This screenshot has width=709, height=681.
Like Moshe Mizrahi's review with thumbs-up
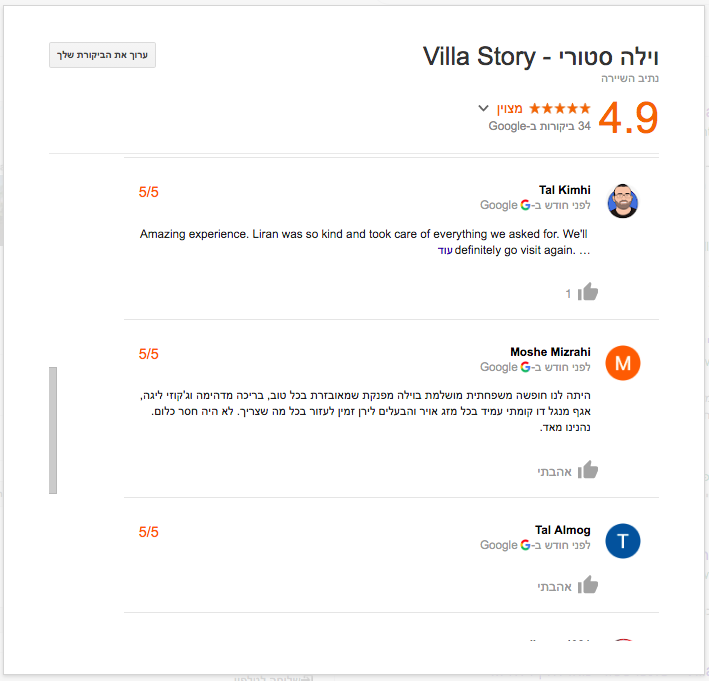click(x=587, y=470)
